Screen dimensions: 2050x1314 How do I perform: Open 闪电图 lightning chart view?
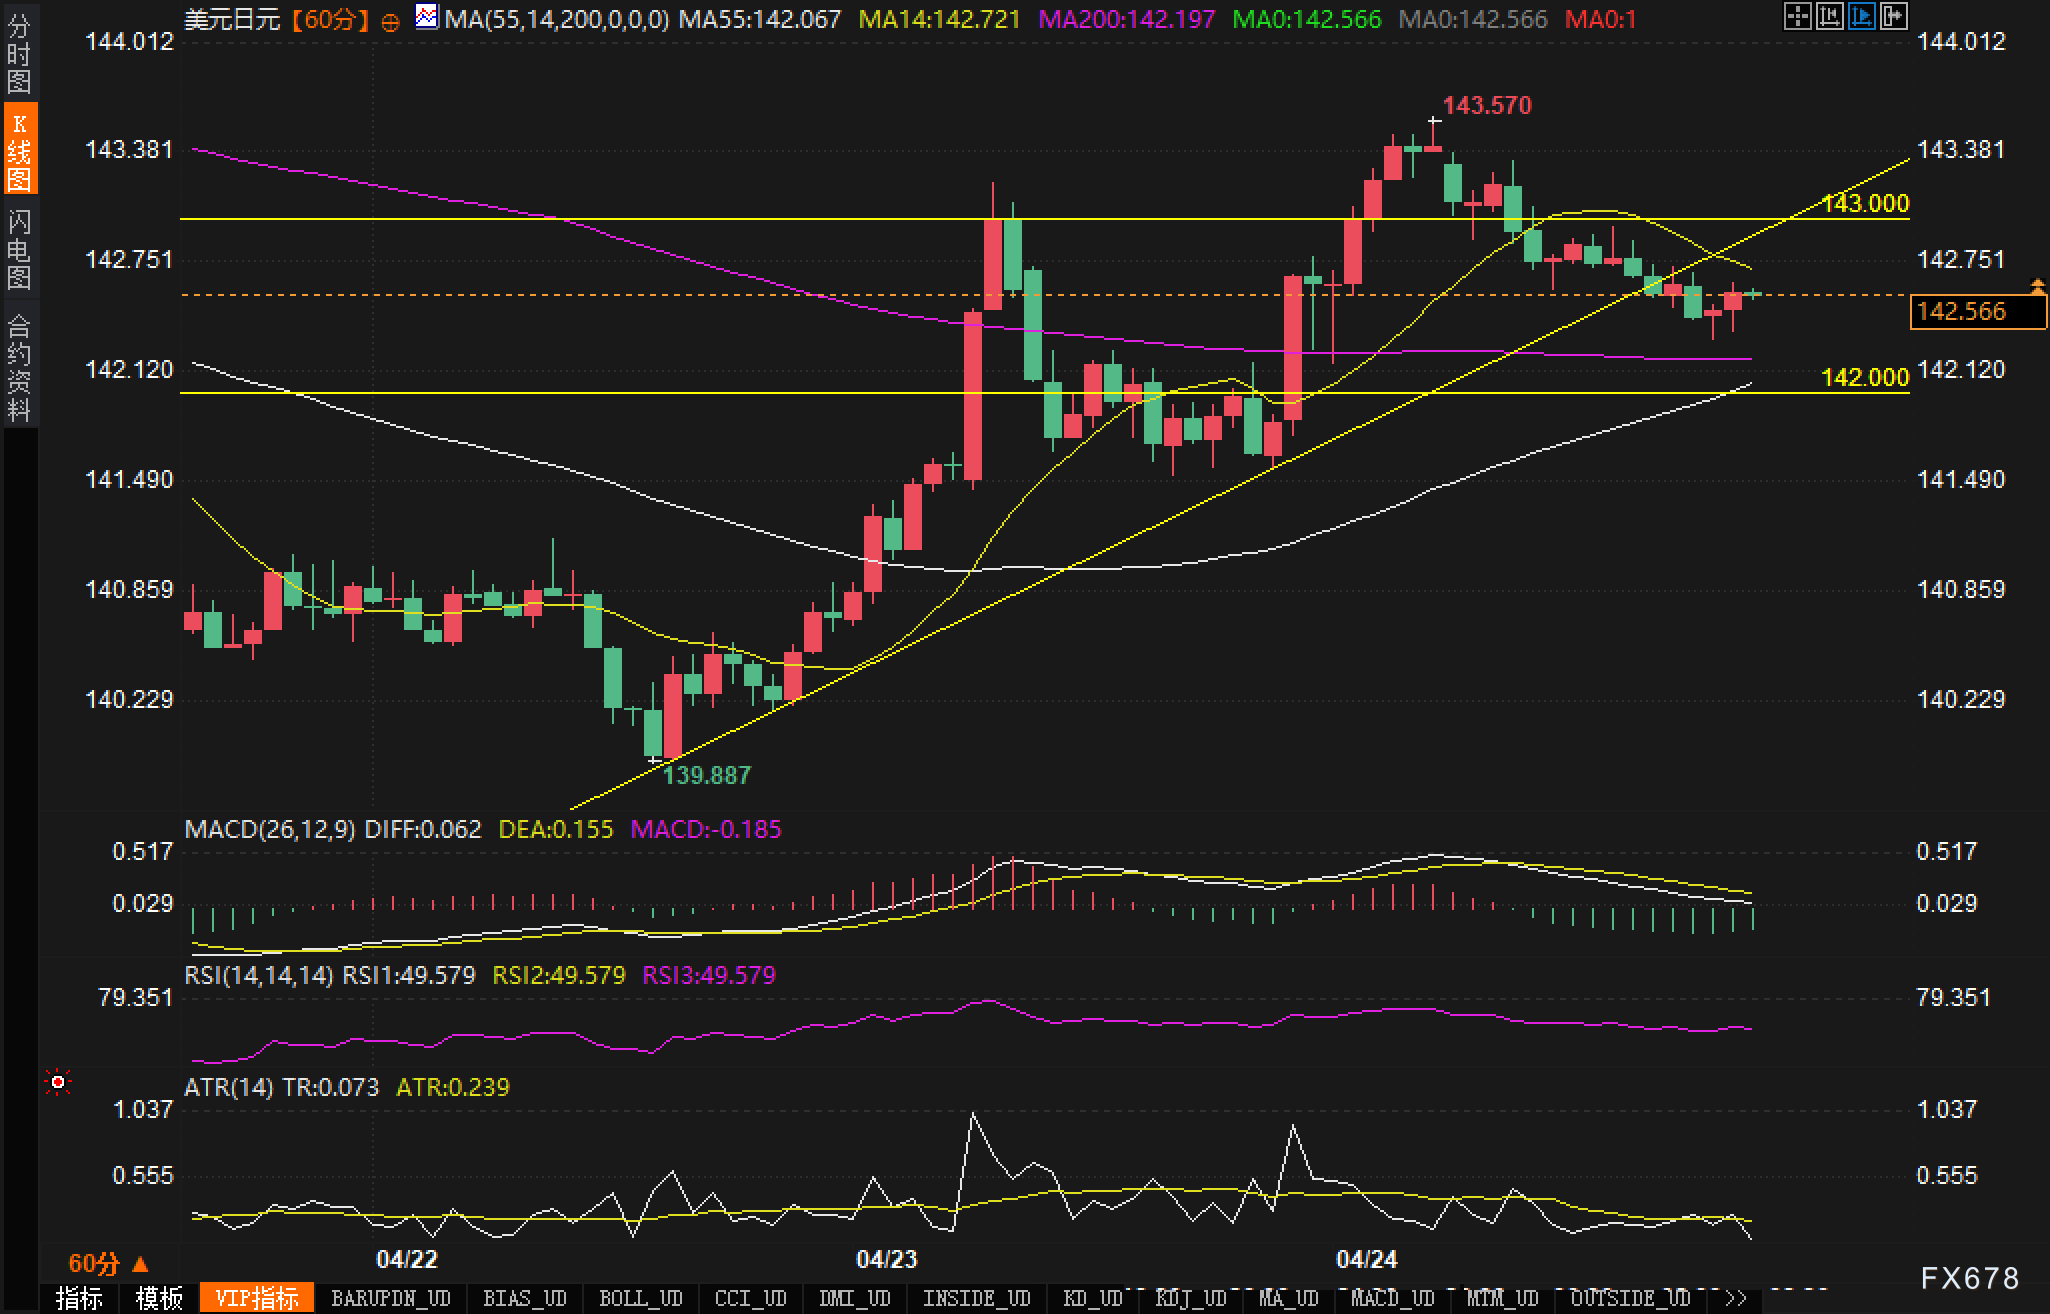tap(19, 249)
